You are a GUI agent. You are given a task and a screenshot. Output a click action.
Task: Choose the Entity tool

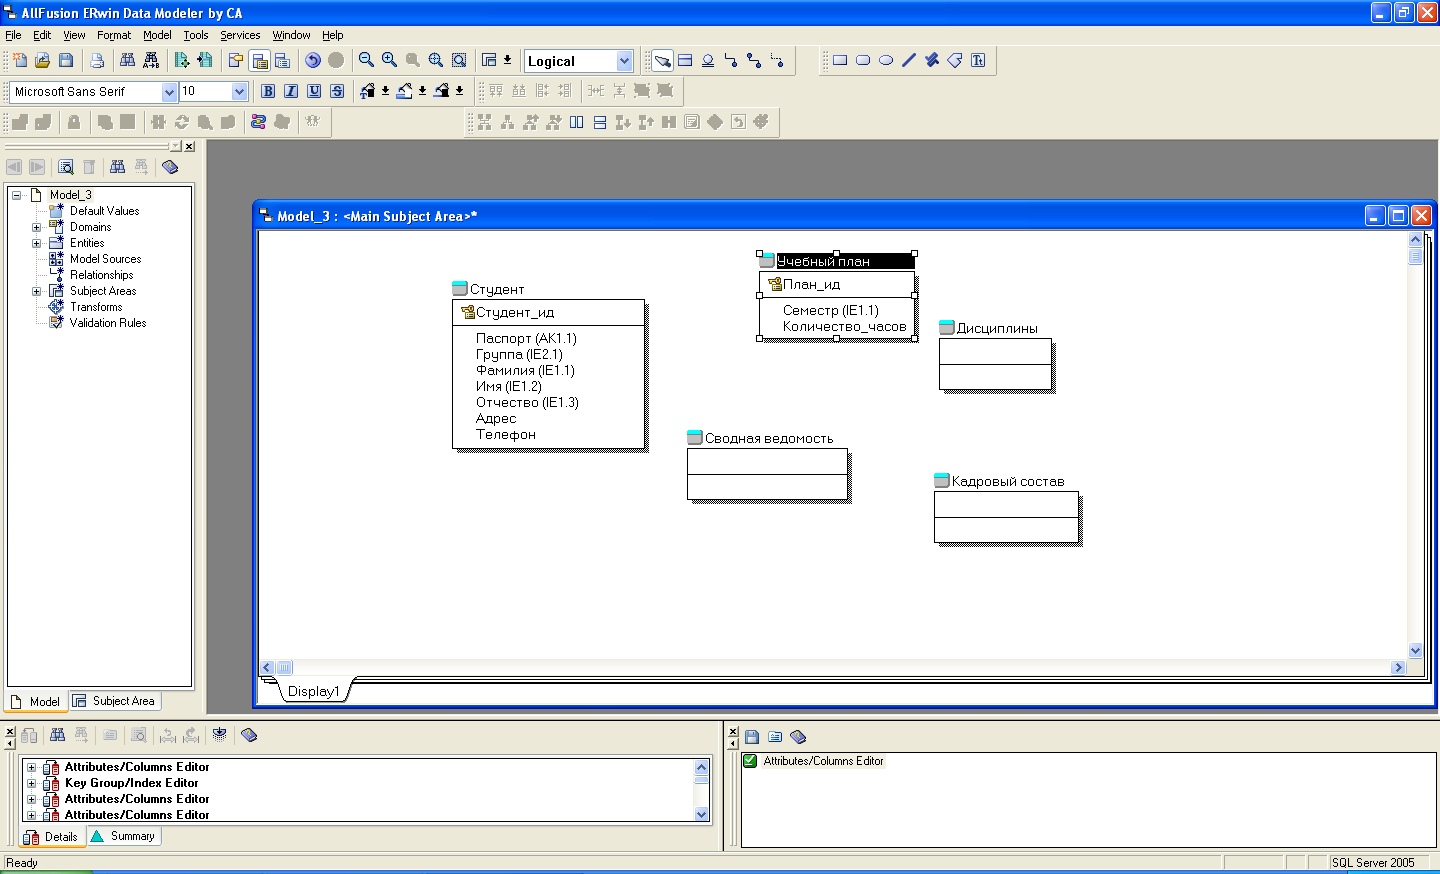pyautogui.click(x=685, y=60)
